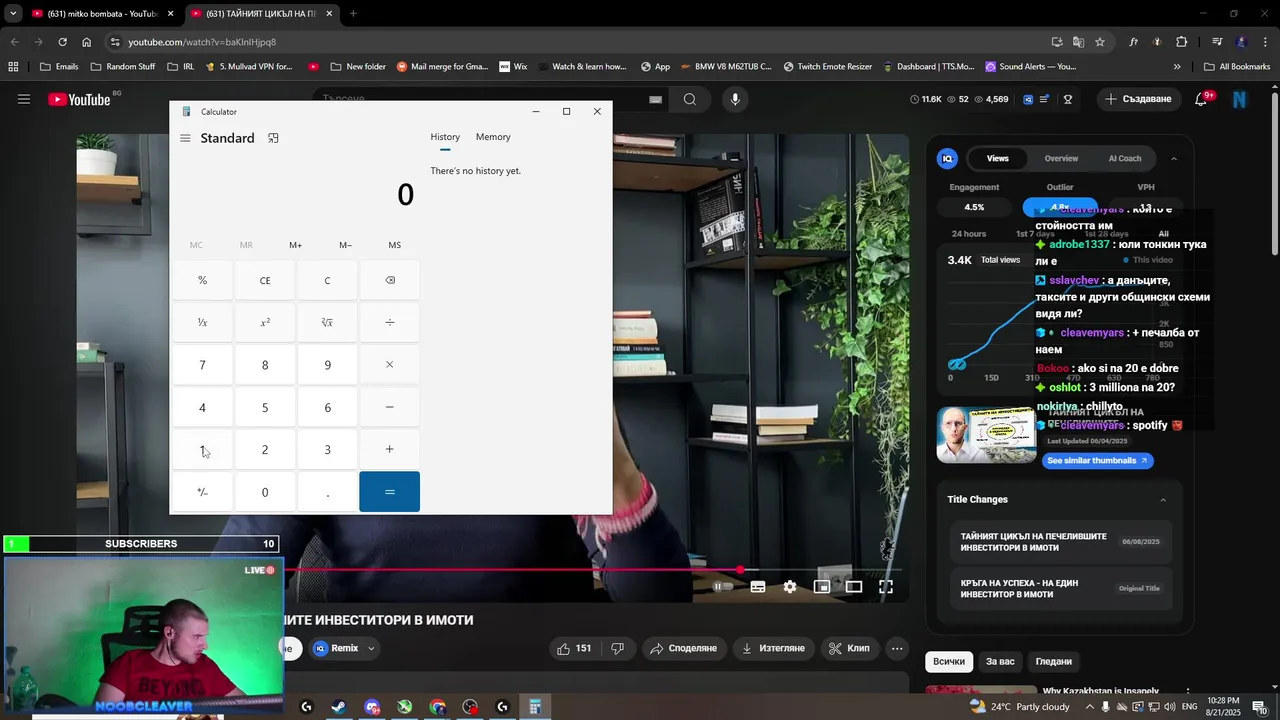Image resolution: width=1280 pixels, height=720 pixels.
Task: Start YouTube voice search microphone
Action: click(735, 99)
